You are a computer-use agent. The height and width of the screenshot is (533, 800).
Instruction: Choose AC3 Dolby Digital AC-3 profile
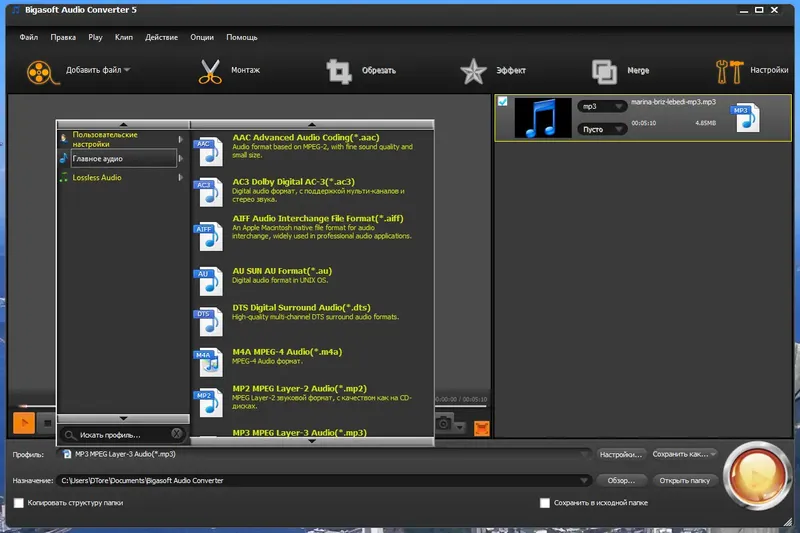click(x=313, y=191)
